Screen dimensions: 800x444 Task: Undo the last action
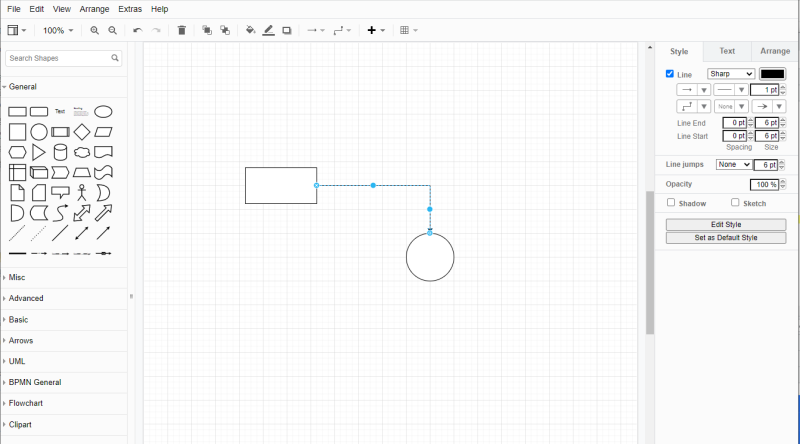click(x=137, y=31)
